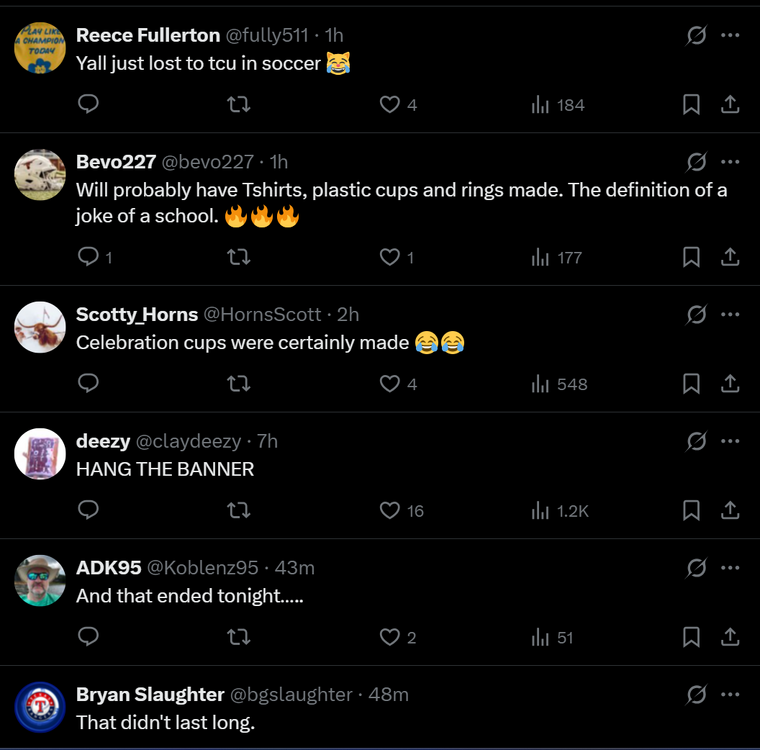Repost deezy's HANG THE BANNER tweet
760x750 pixels.
239,511
